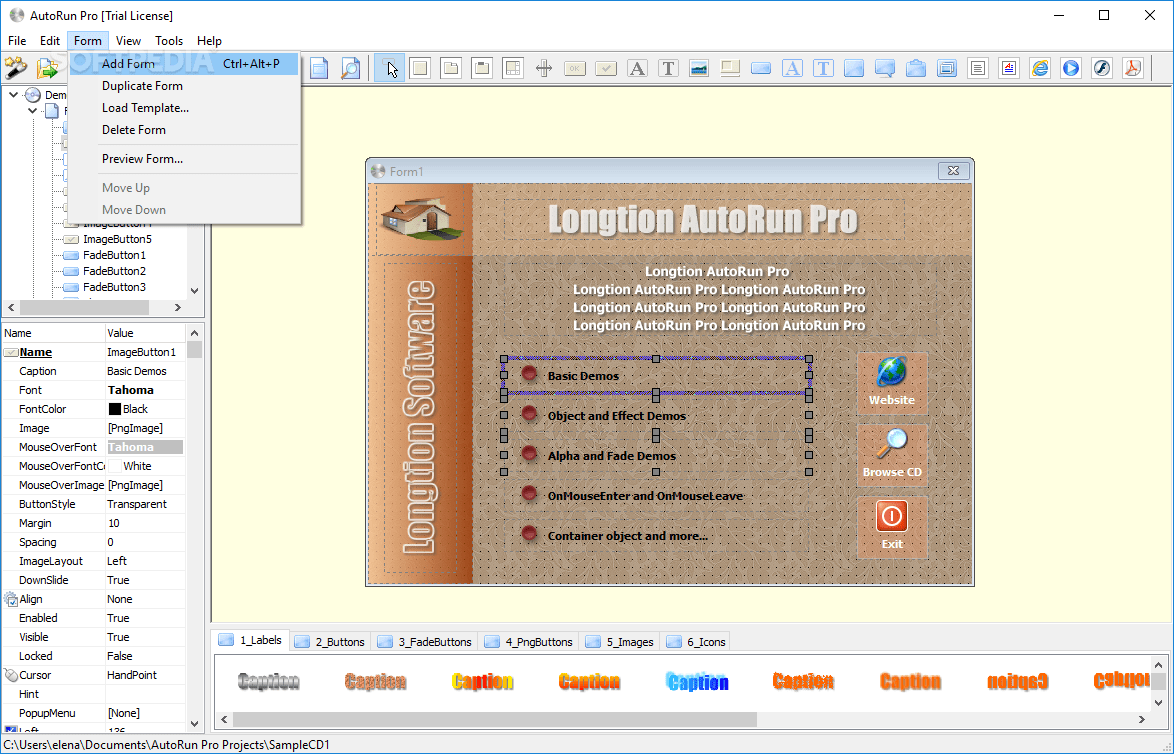1174x754 pixels.
Task: Click the ButtonStyle Transparent value
Action: point(145,504)
